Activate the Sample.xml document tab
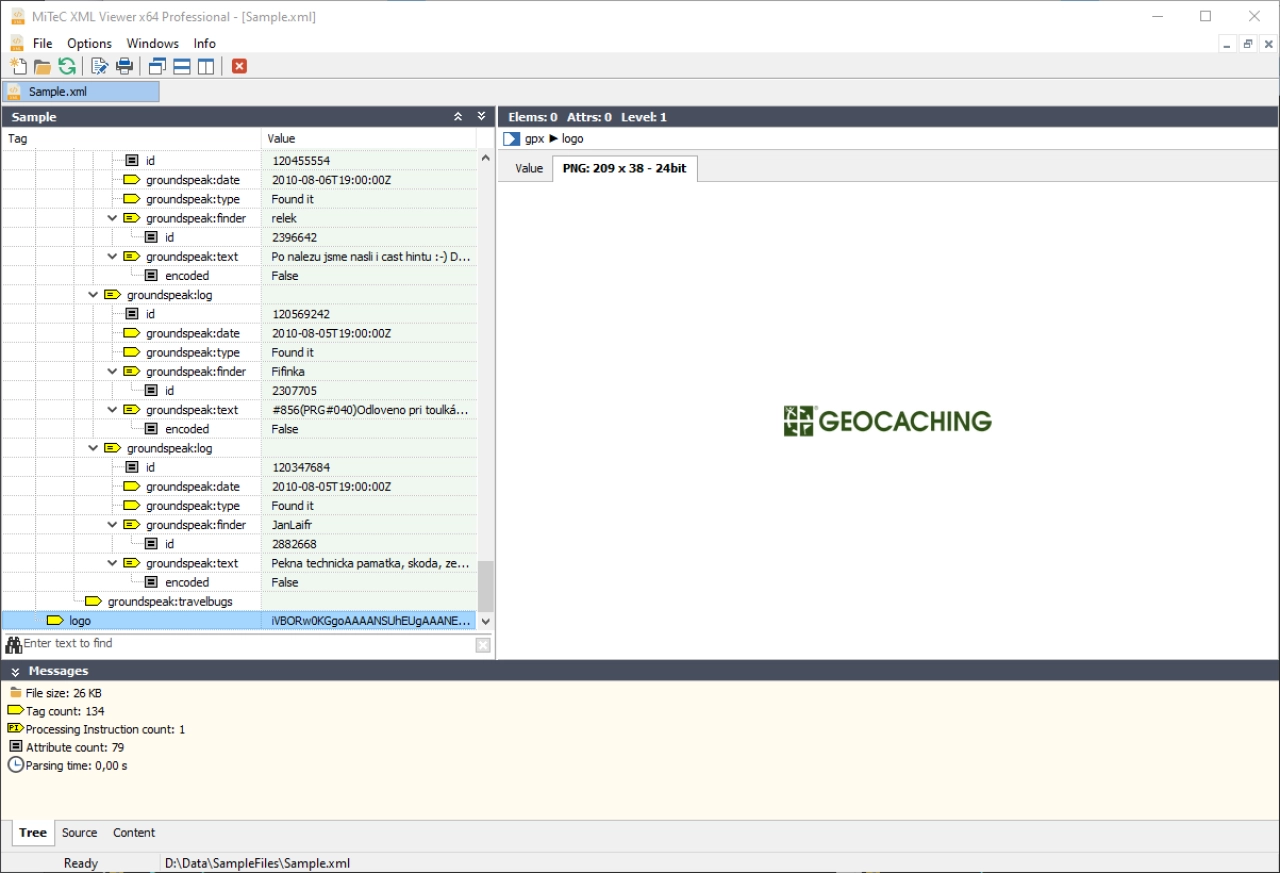The image size is (1280, 873). (81, 92)
